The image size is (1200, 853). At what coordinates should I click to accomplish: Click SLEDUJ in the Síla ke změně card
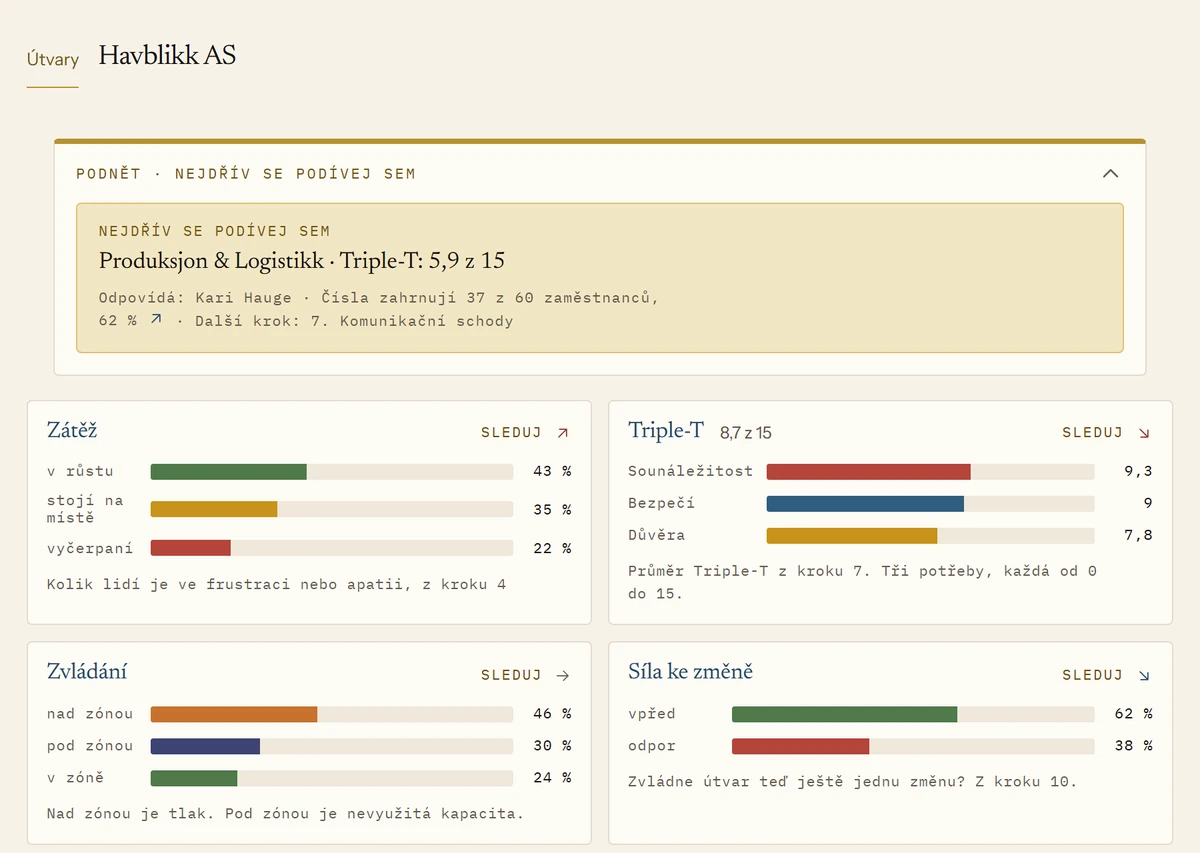tap(1093, 675)
